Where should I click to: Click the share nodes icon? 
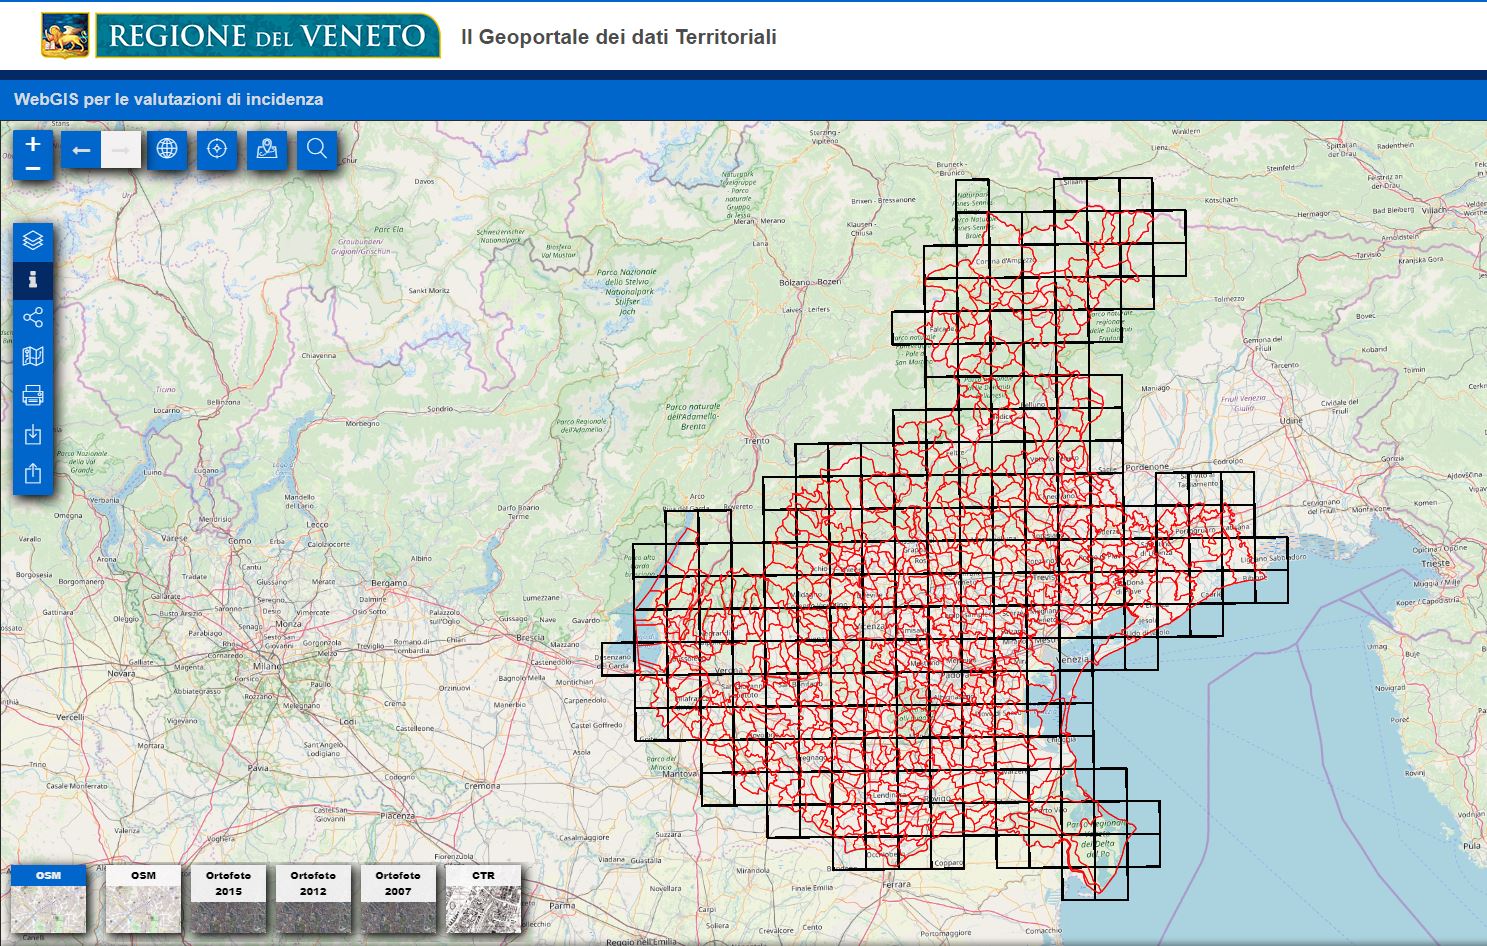(33, 318)
